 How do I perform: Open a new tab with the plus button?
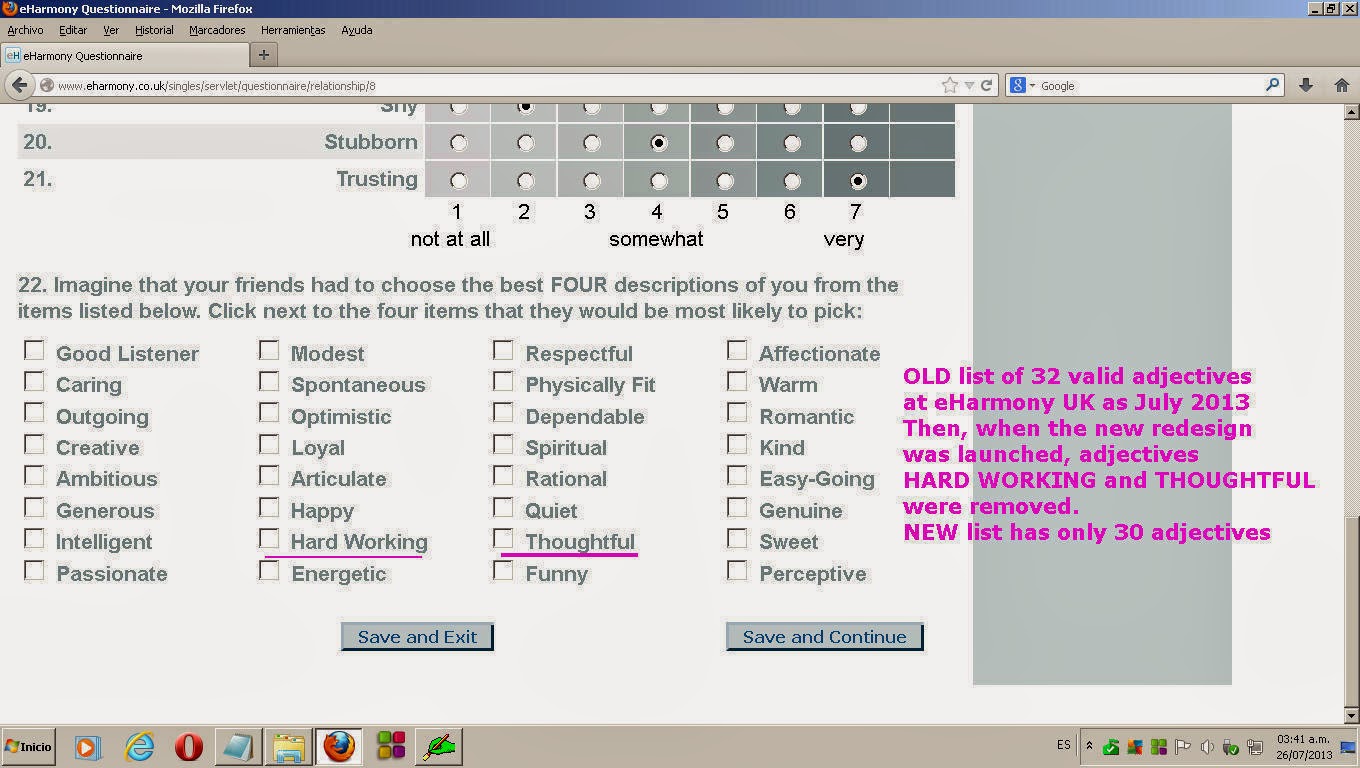(x=264, y=55)
